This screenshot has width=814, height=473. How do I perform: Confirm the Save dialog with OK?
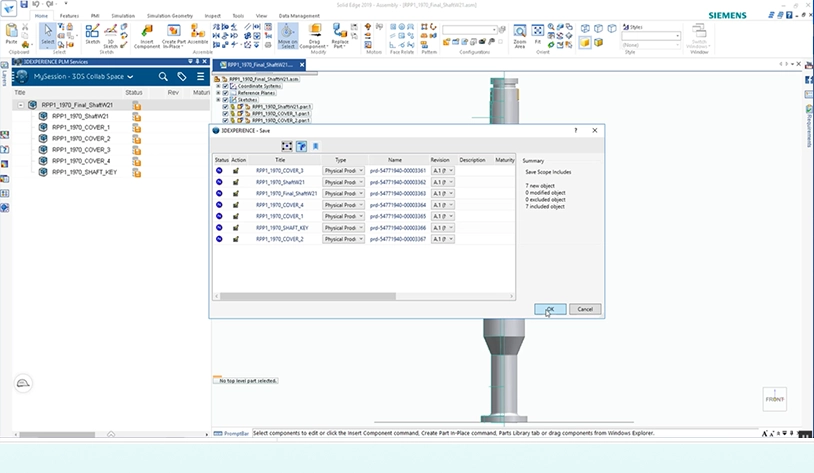tap(550, 309)
